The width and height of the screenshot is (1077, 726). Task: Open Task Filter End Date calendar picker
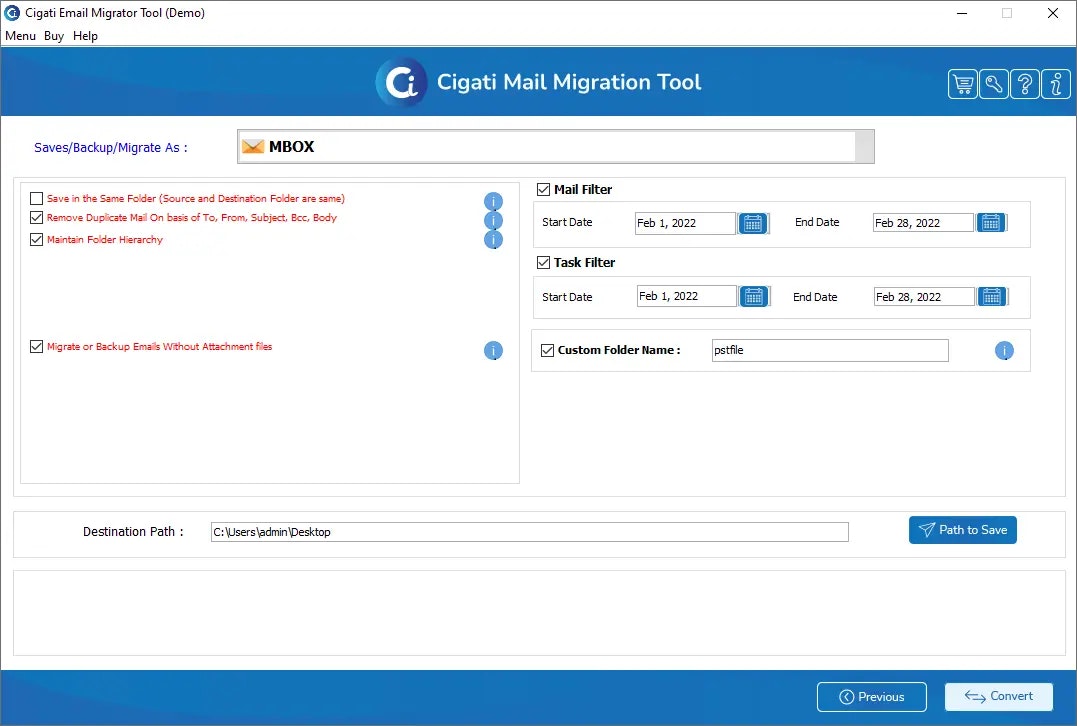(992, 296)
